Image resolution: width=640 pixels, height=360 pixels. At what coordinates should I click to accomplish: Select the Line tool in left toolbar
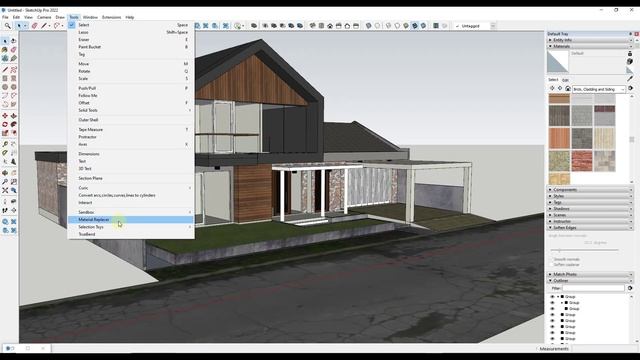point(5,69)
